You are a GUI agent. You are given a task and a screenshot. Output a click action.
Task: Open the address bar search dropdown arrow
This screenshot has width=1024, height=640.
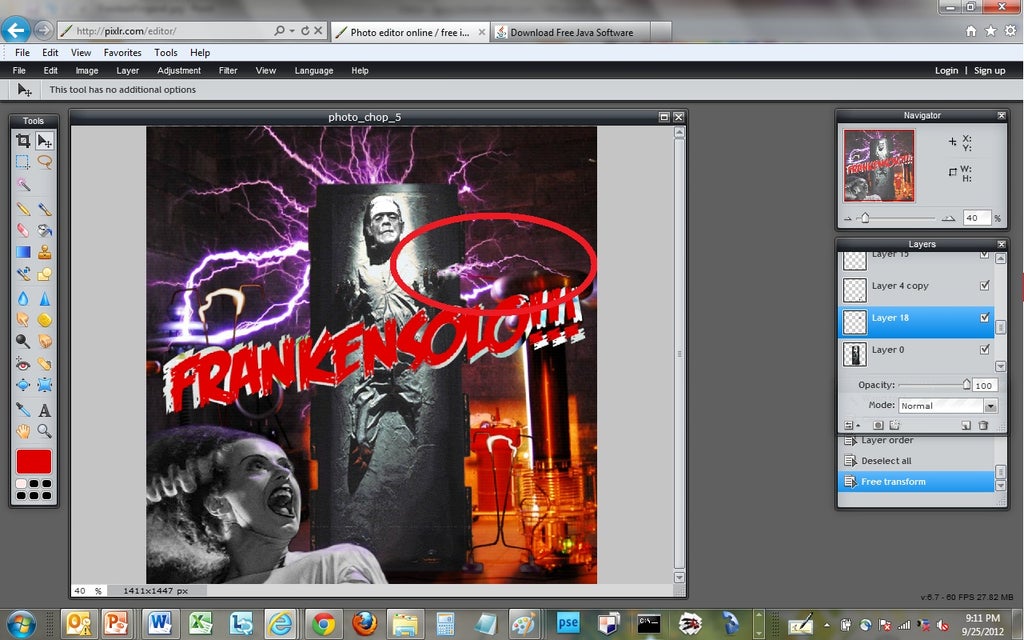click(x=291, y=31)
